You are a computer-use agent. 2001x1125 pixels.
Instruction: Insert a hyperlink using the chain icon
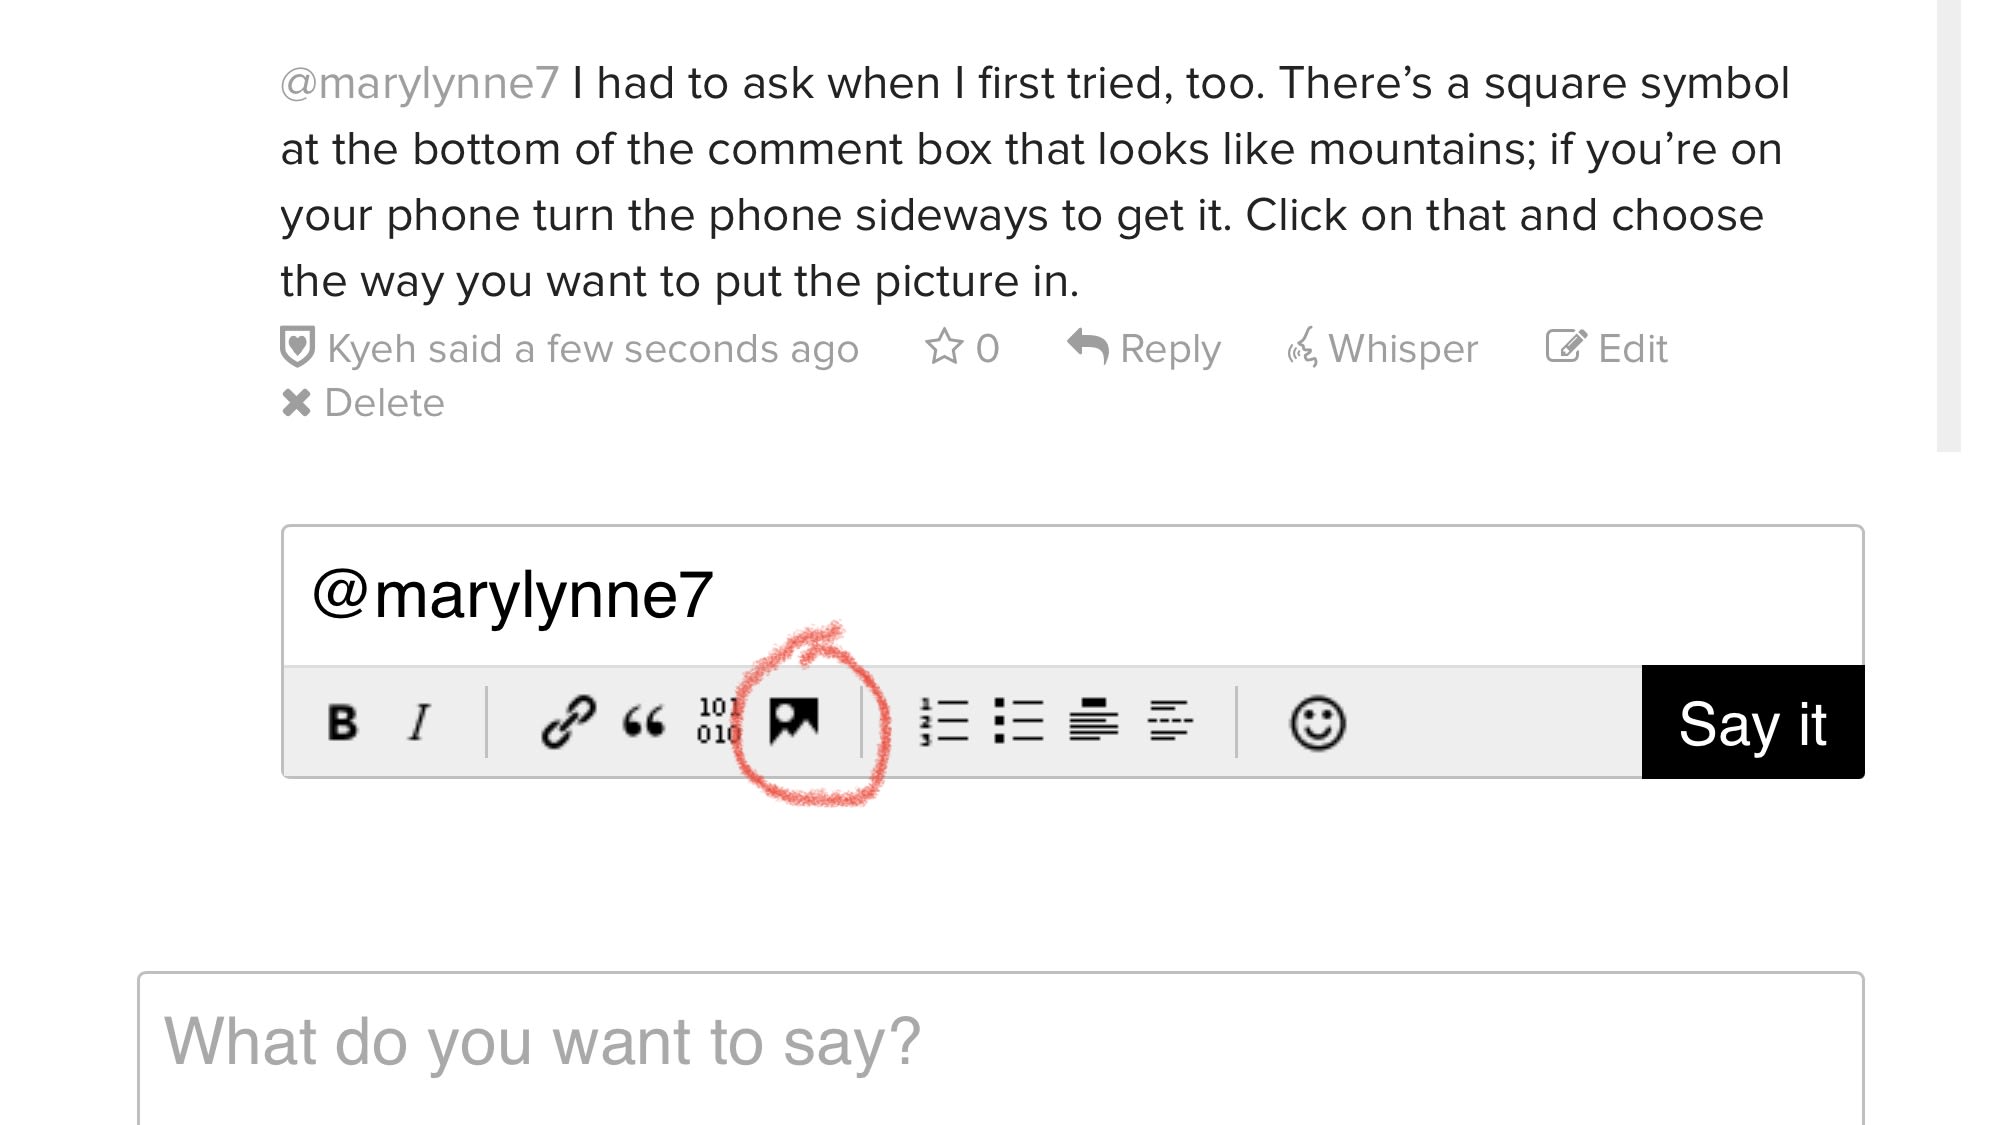(568, 722)
